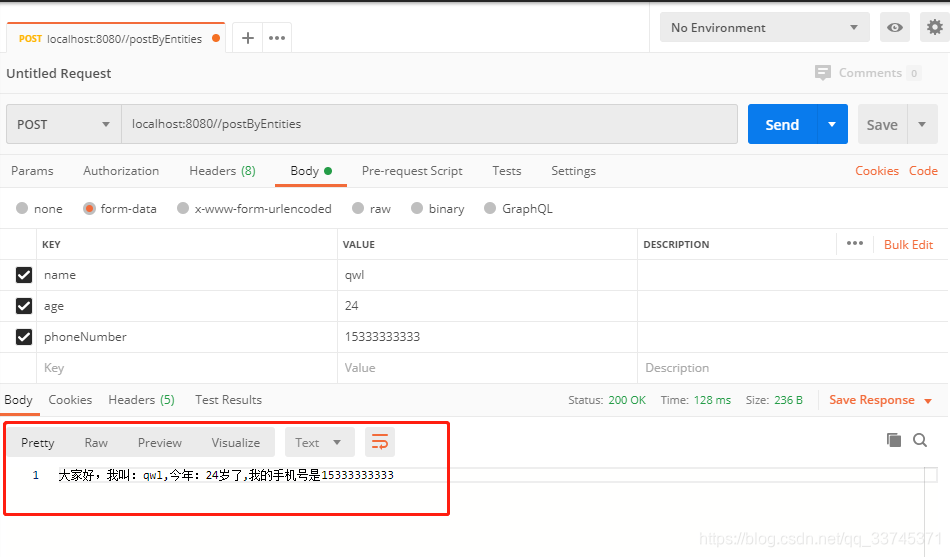Select the binary body type radio

pos(417,208)
